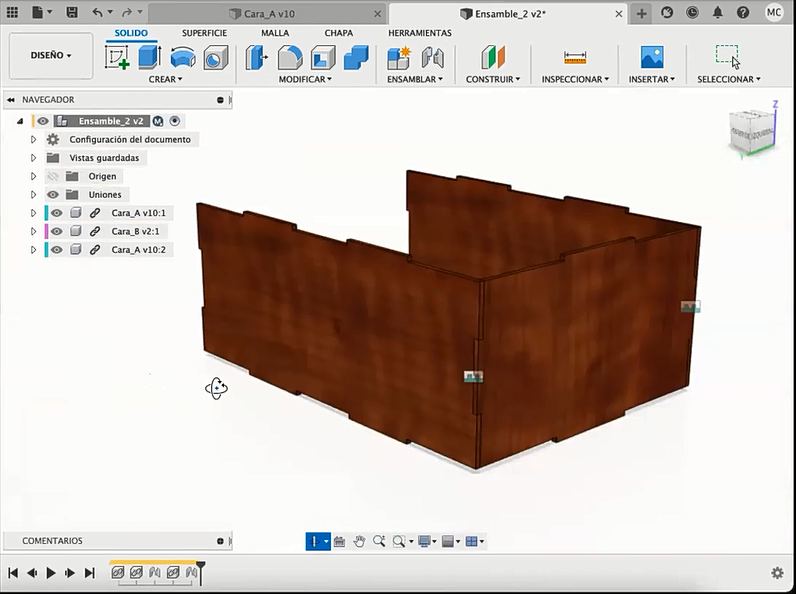Open the job status clock icon

point(692,13)
